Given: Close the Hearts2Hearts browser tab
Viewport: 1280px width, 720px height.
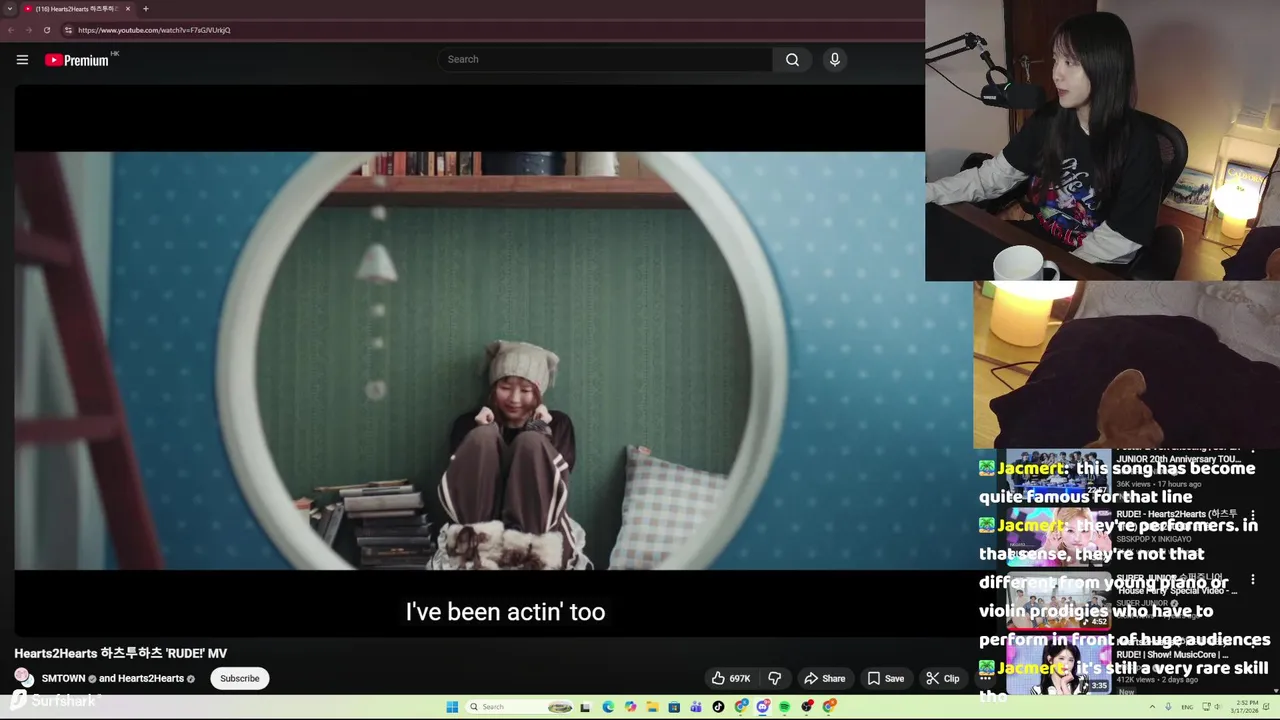Looking at the screenshot, I should pyautogui.click(x=127, y=9).
